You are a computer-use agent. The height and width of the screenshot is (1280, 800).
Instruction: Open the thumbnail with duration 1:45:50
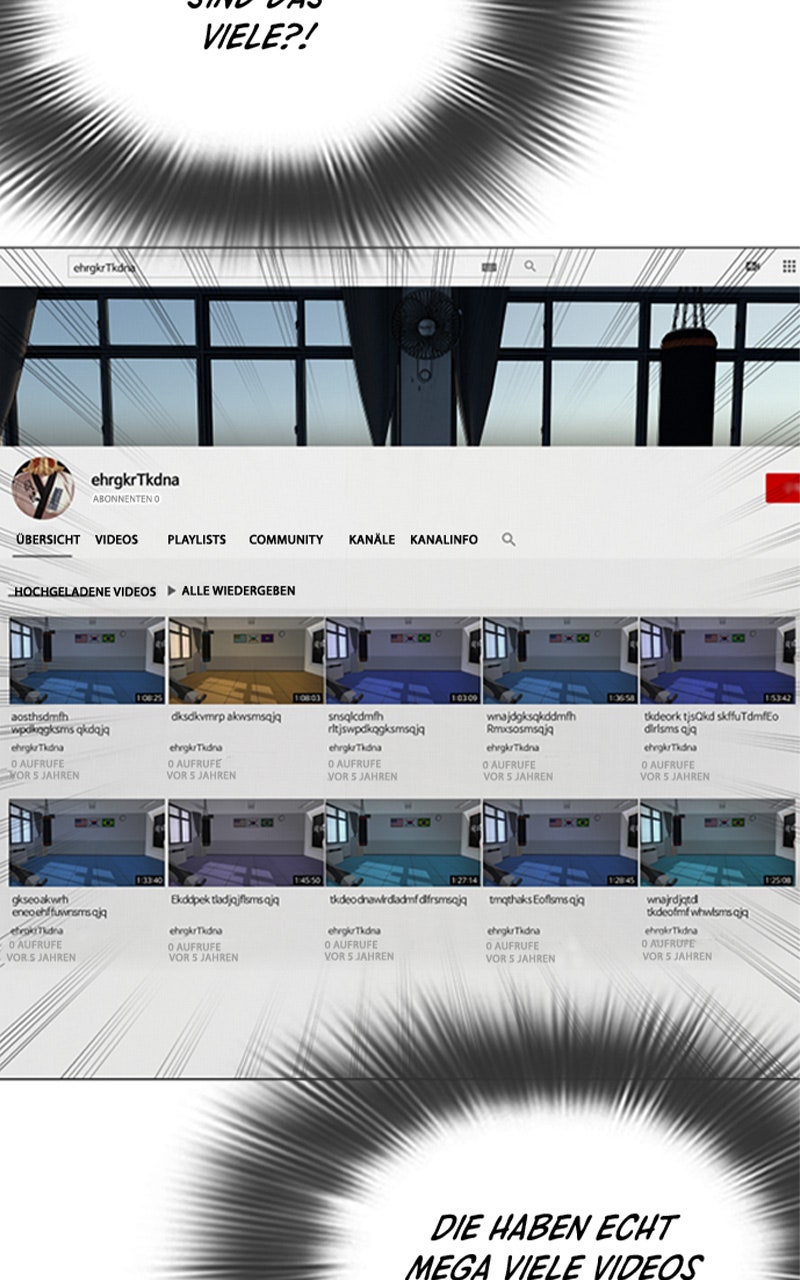click(246, 842)
